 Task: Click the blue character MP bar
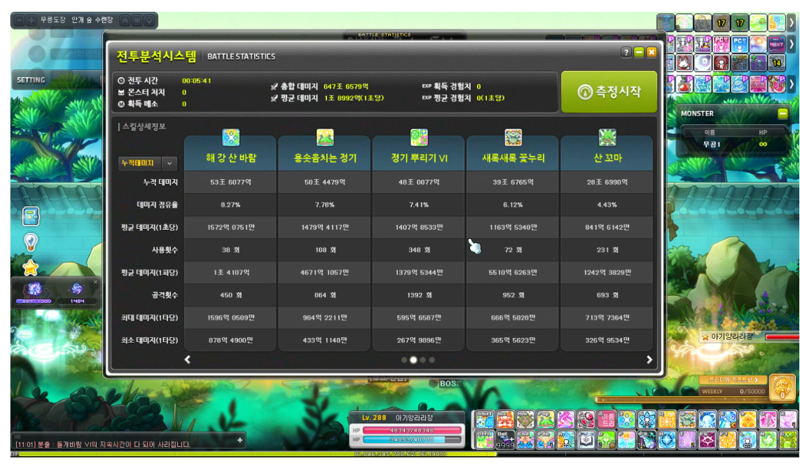point(412,439)
